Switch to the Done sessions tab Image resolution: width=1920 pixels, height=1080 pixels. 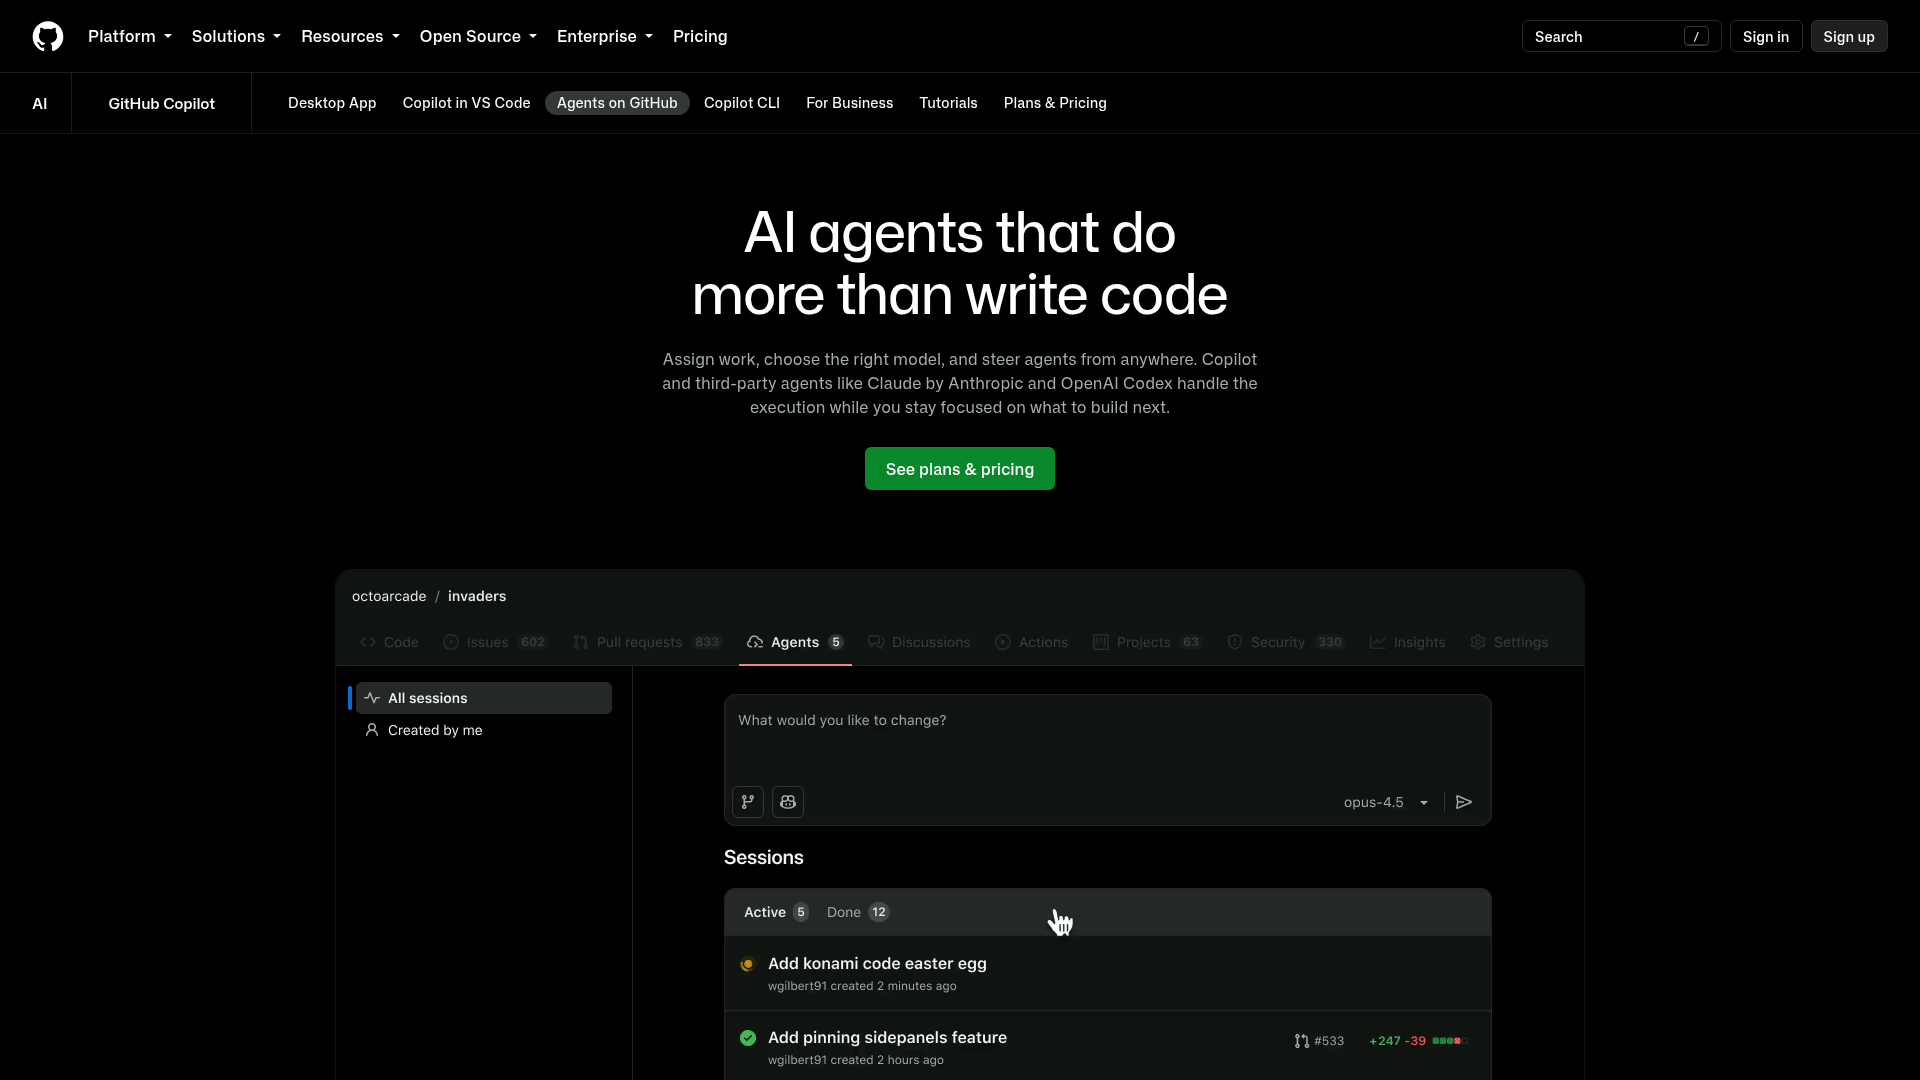coord(858,912)
